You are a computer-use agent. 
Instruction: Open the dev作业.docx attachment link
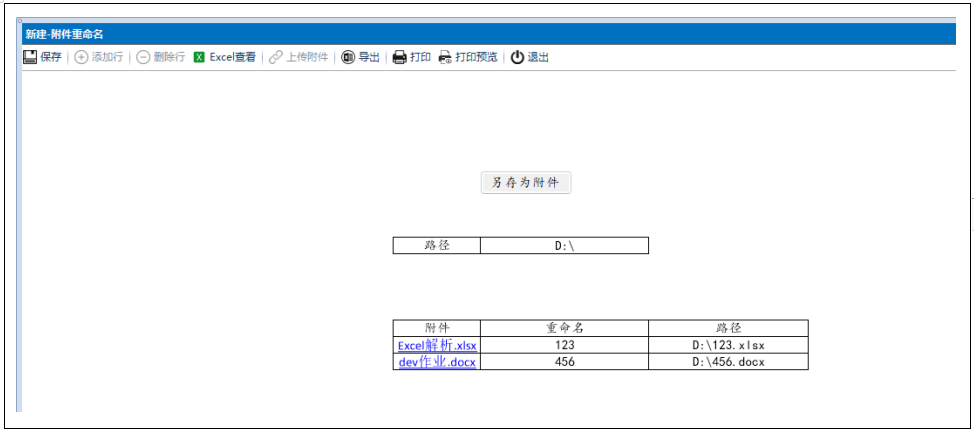(x=437, y=362)
